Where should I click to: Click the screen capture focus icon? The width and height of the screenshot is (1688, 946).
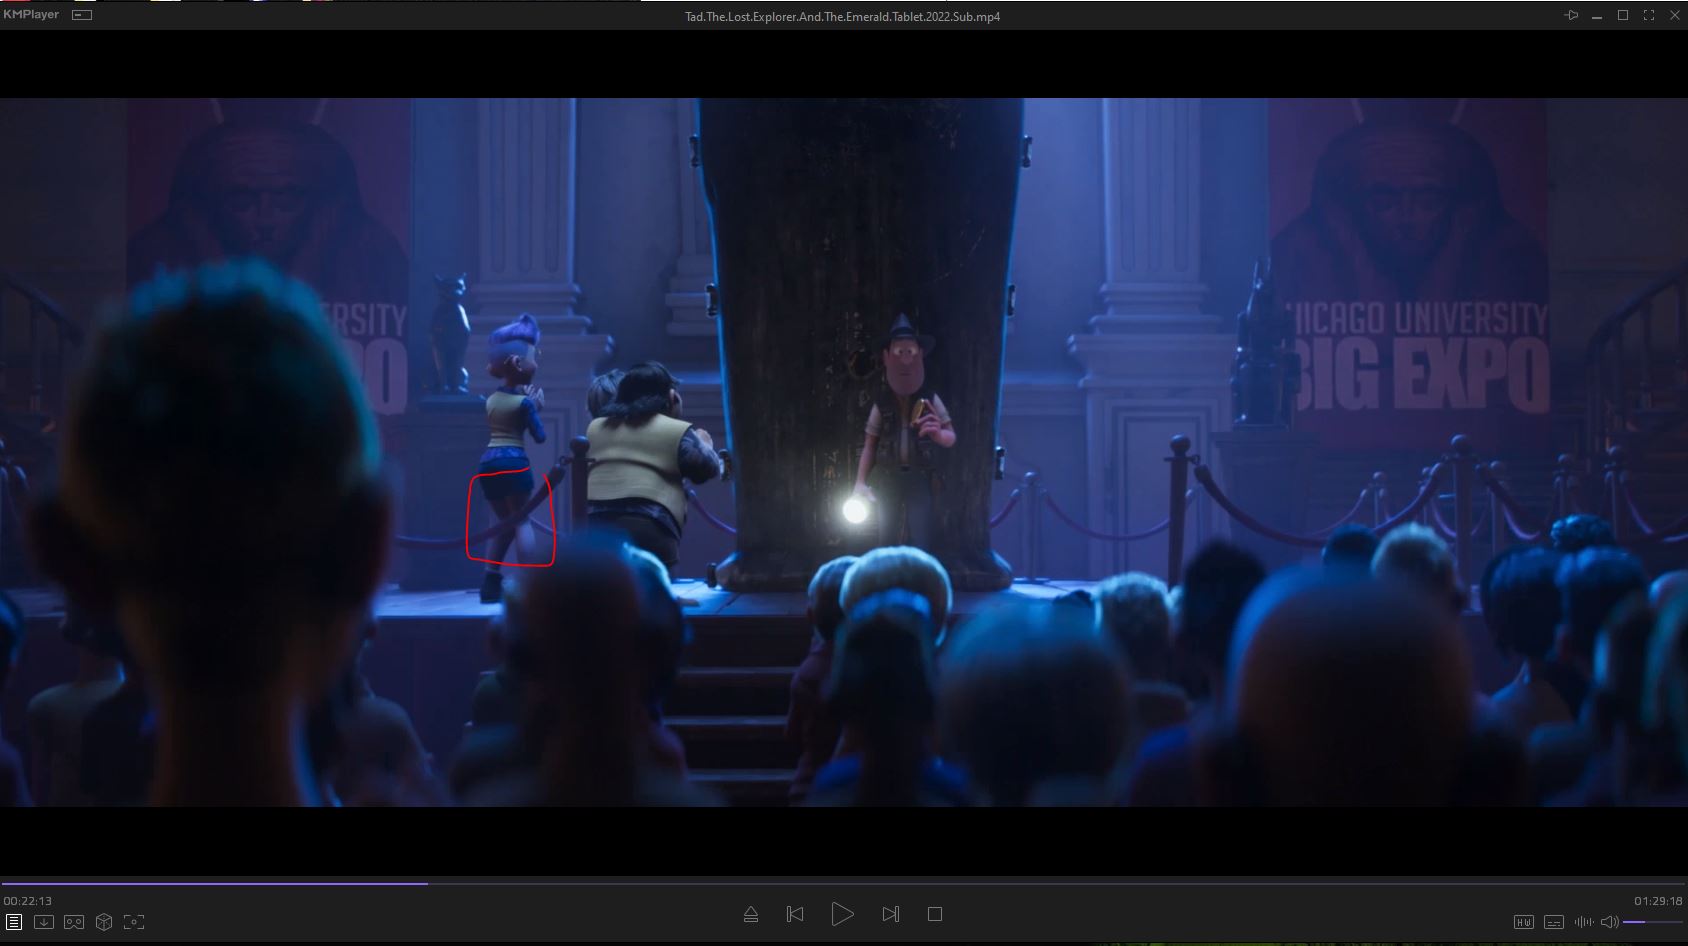point(134,922)
